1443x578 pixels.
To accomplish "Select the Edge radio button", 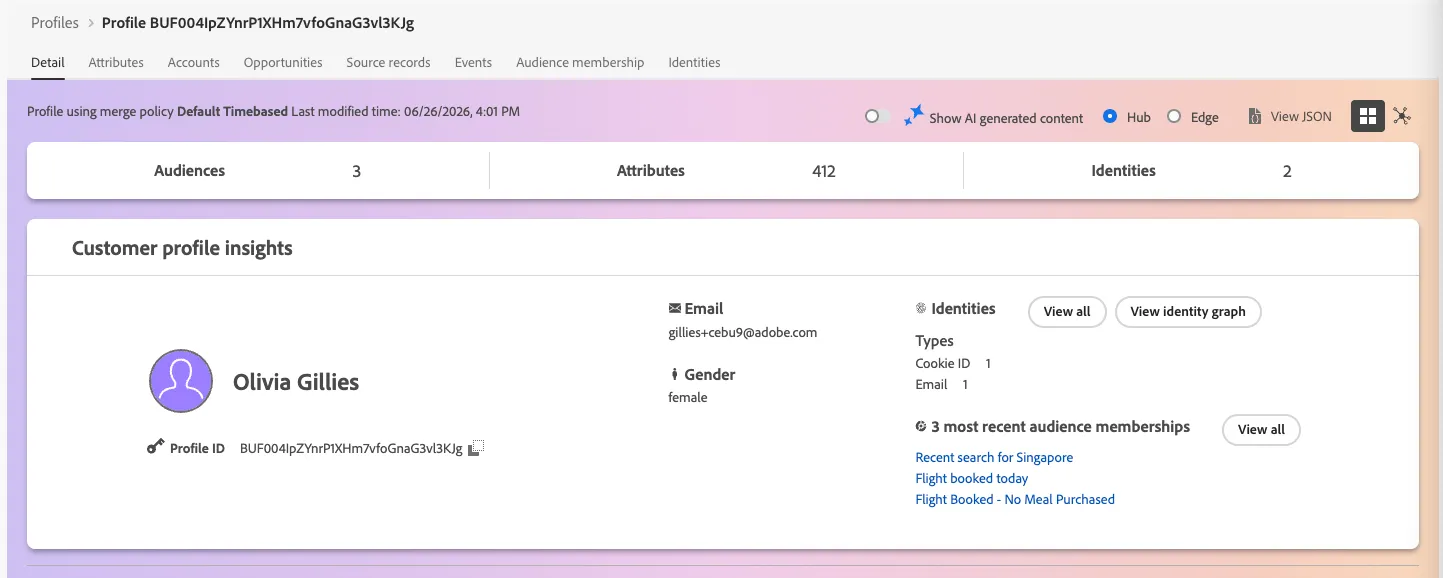I will click(1174, 116).
